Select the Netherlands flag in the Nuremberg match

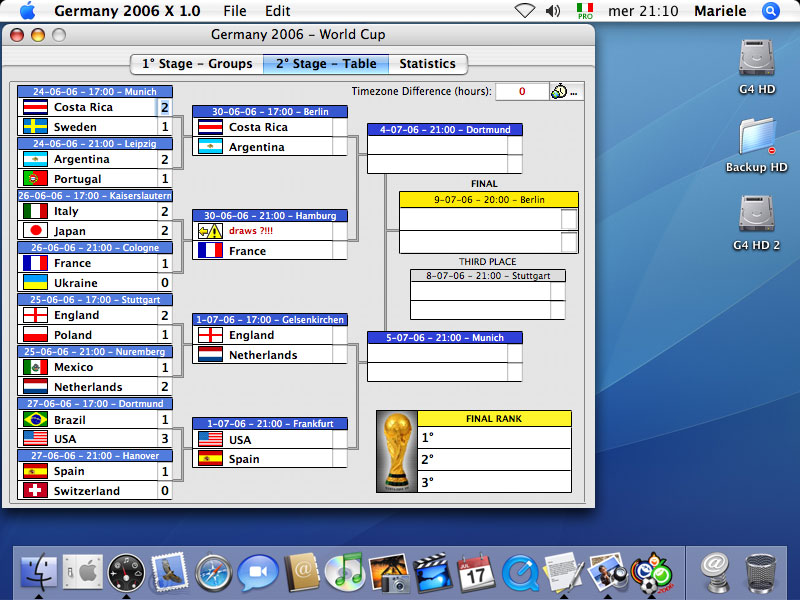tap(35, 387)
